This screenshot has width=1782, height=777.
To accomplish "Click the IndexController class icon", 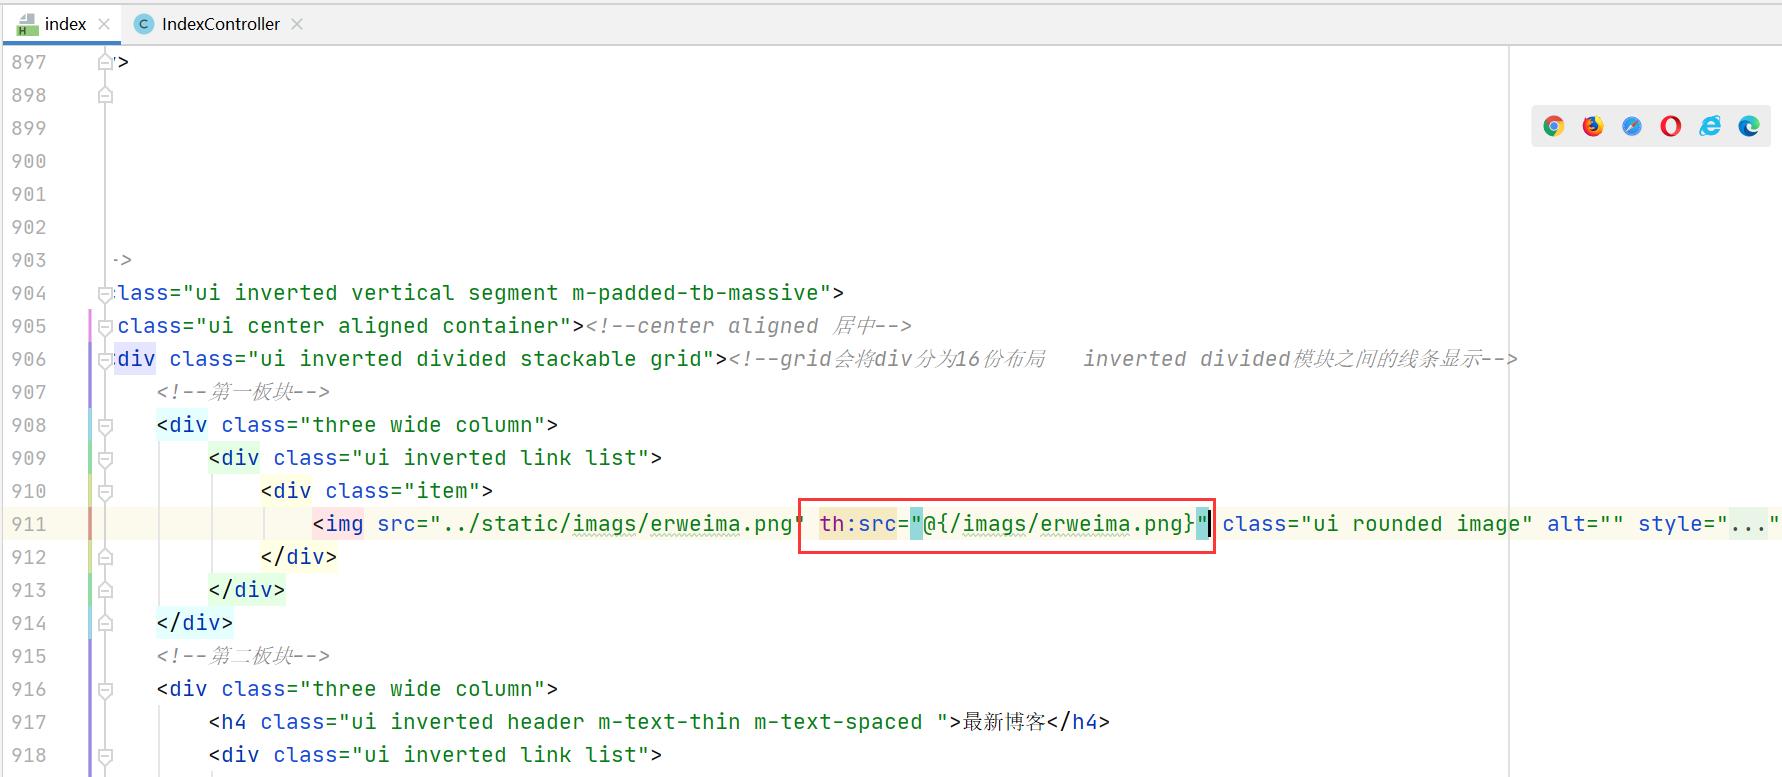I will click(144, 24).
